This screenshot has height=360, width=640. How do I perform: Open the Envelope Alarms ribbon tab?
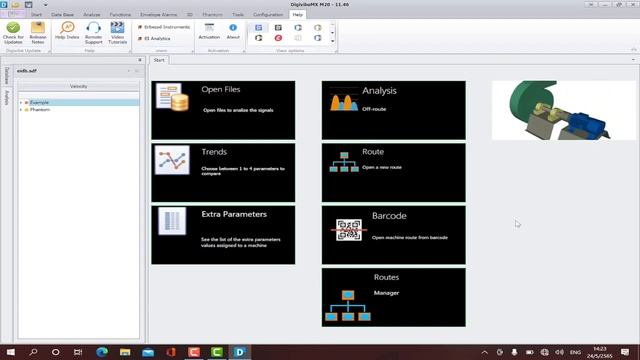tap(159, 14)
